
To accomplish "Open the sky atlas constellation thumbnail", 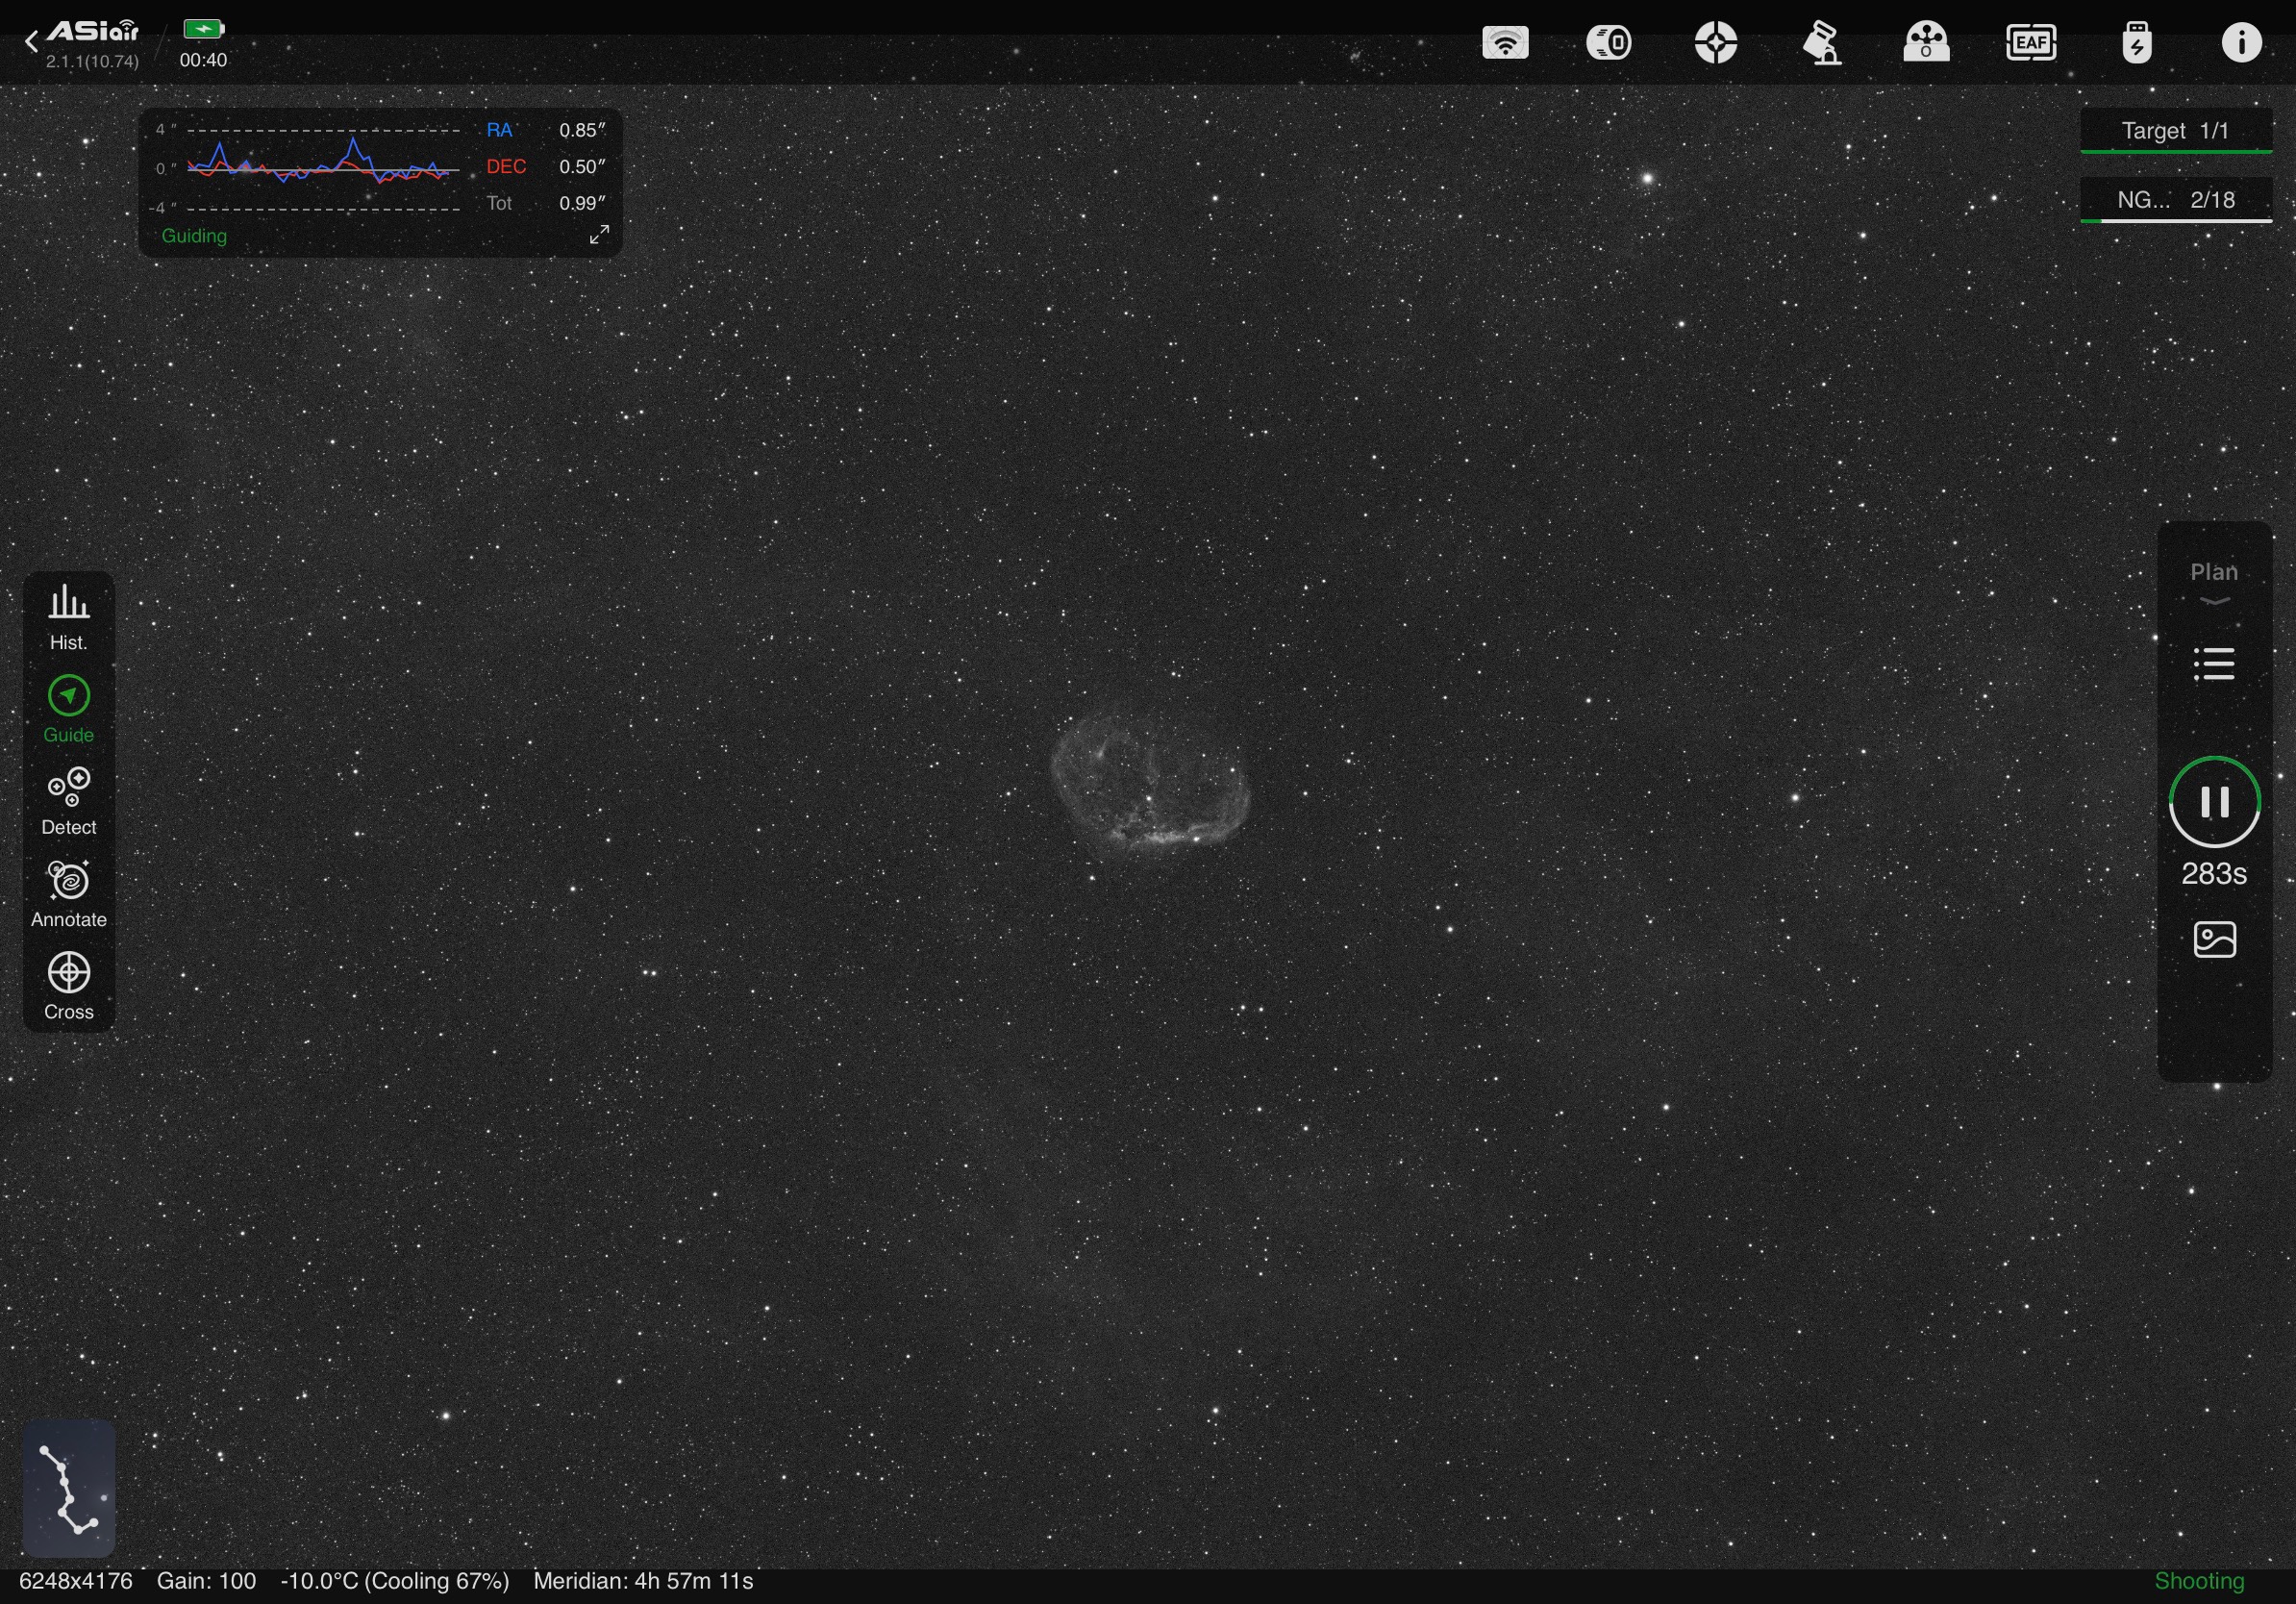I will (69, 1488).
